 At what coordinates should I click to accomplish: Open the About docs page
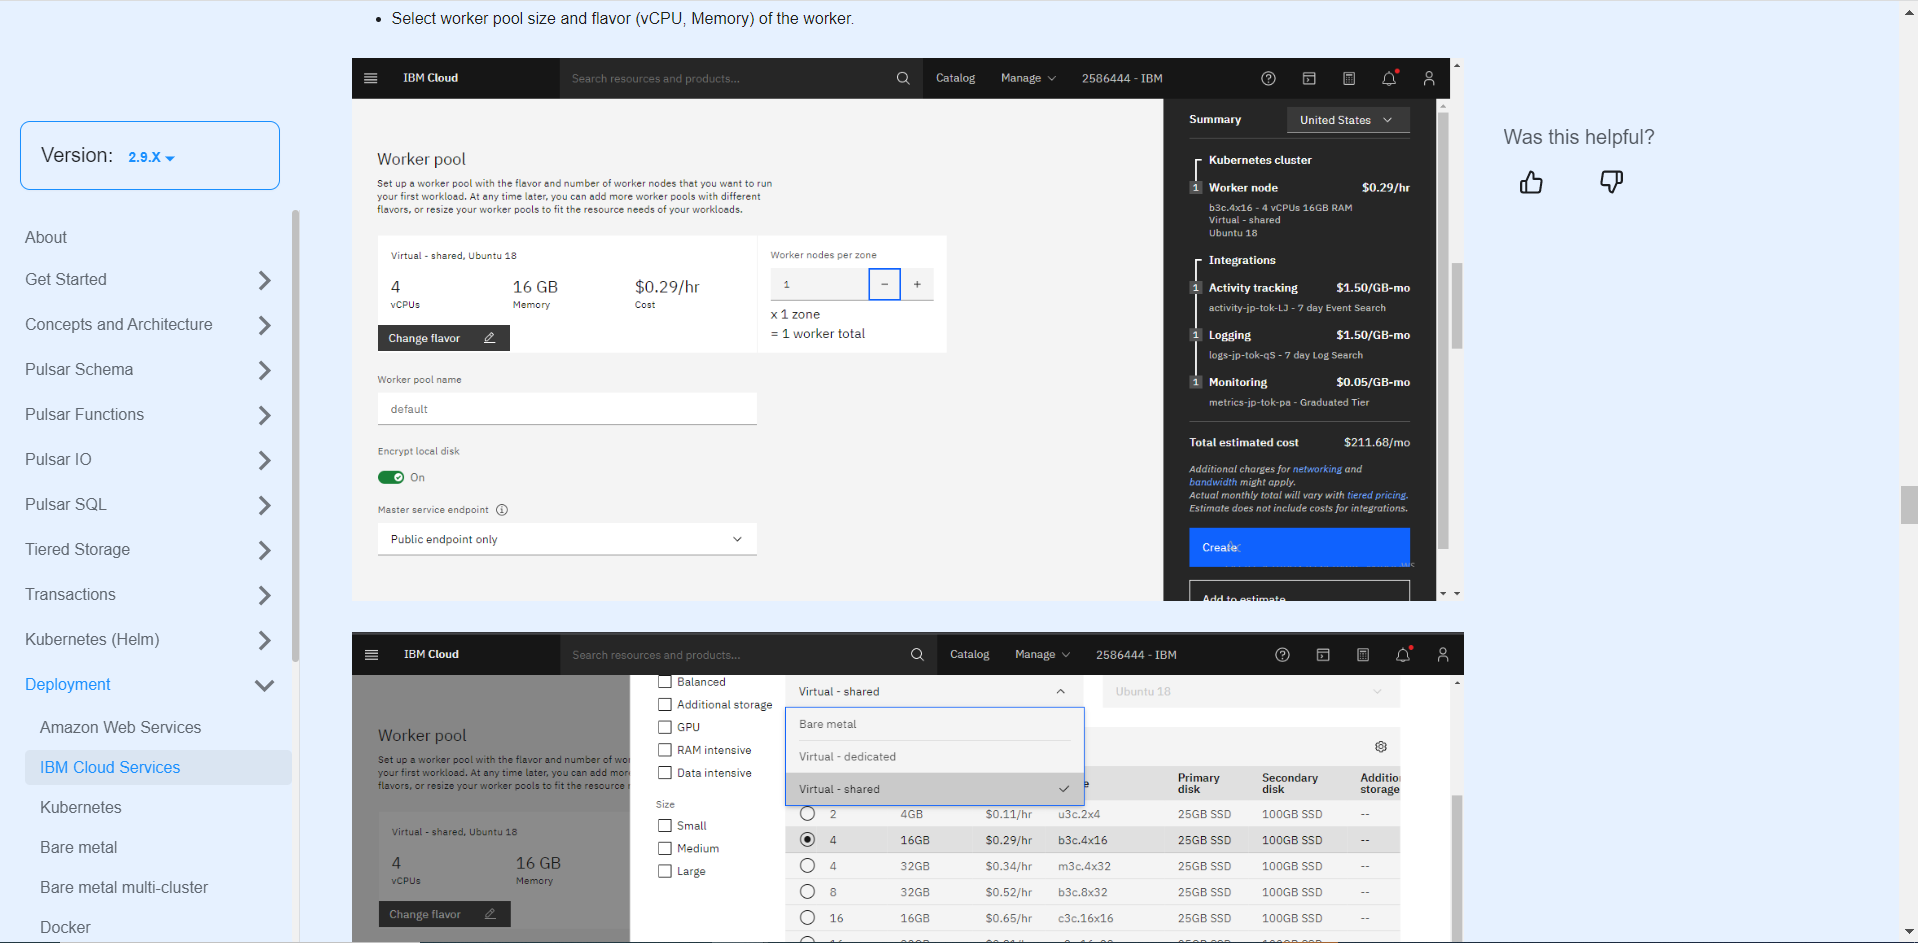(x=46, y=238)
